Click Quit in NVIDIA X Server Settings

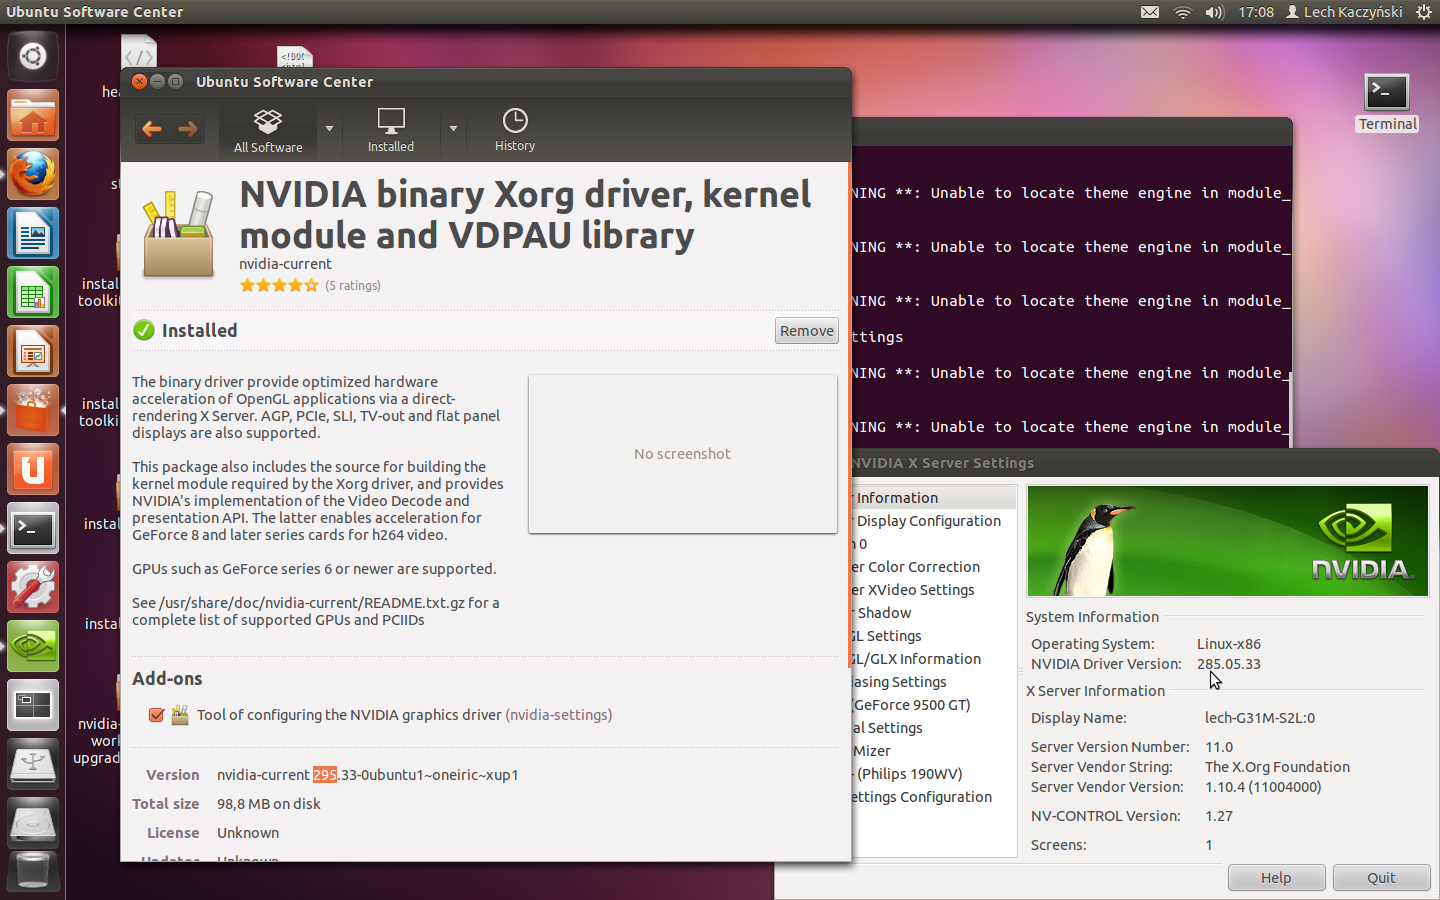coord(1381,878)
